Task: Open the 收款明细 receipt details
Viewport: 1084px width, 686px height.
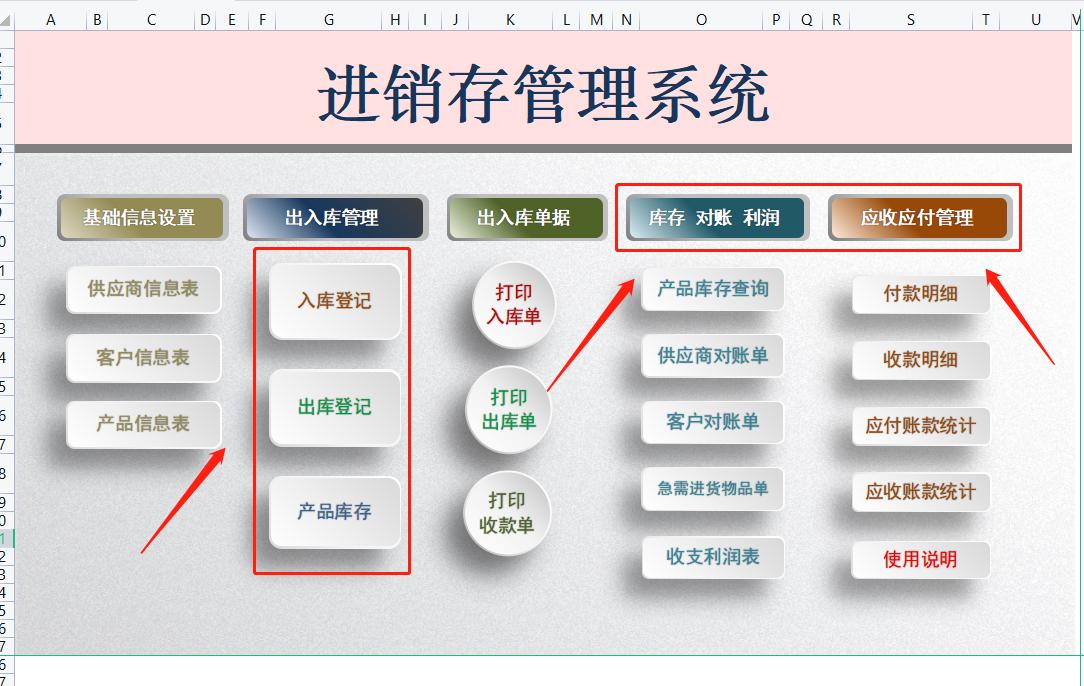Action: click(920, 360)
